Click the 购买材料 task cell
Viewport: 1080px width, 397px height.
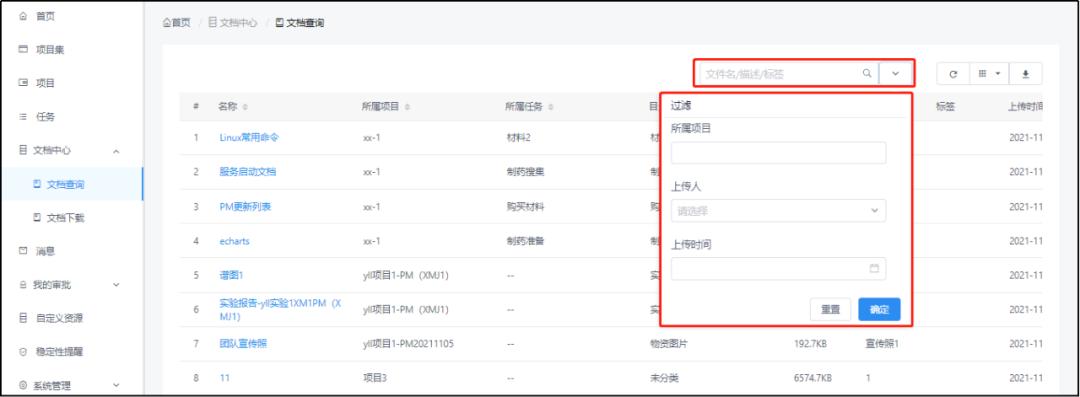point(525,206)
